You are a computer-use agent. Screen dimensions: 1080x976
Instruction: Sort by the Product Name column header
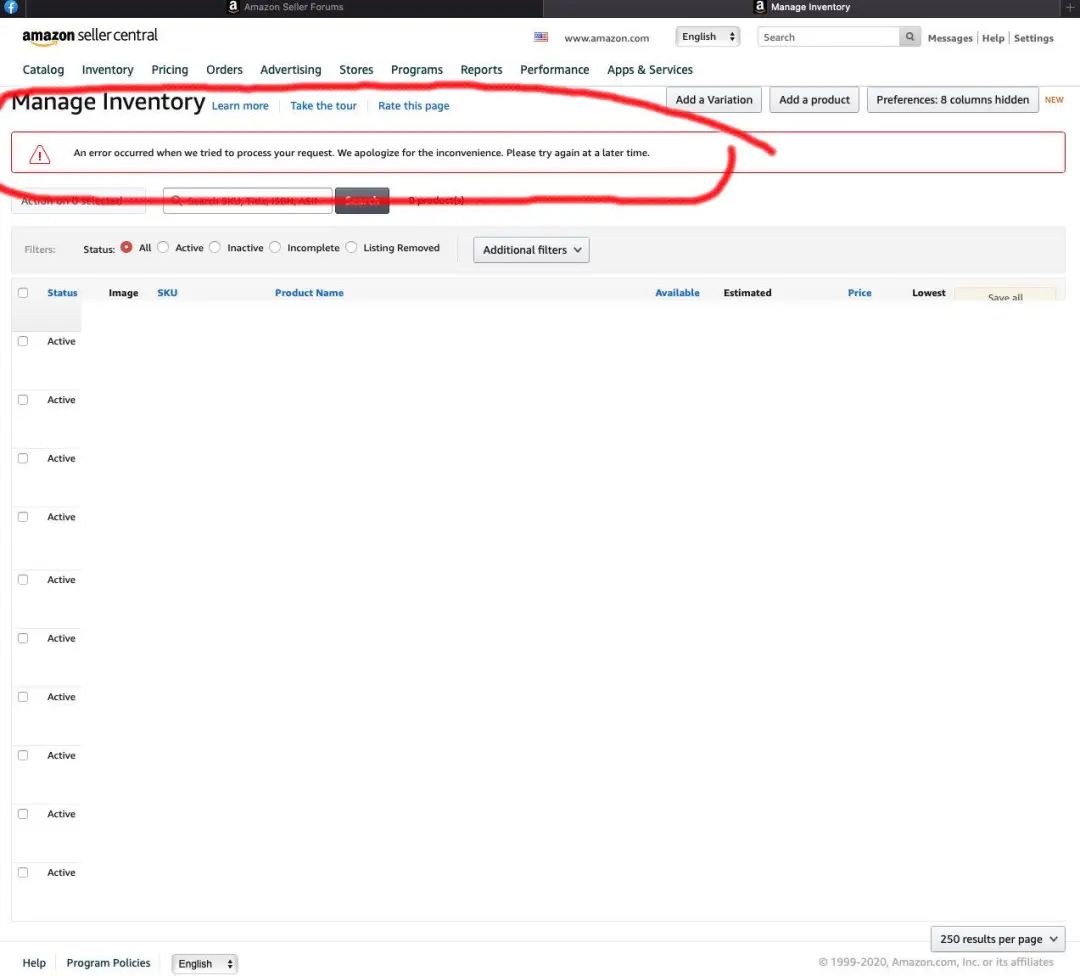tap(309, 293)
